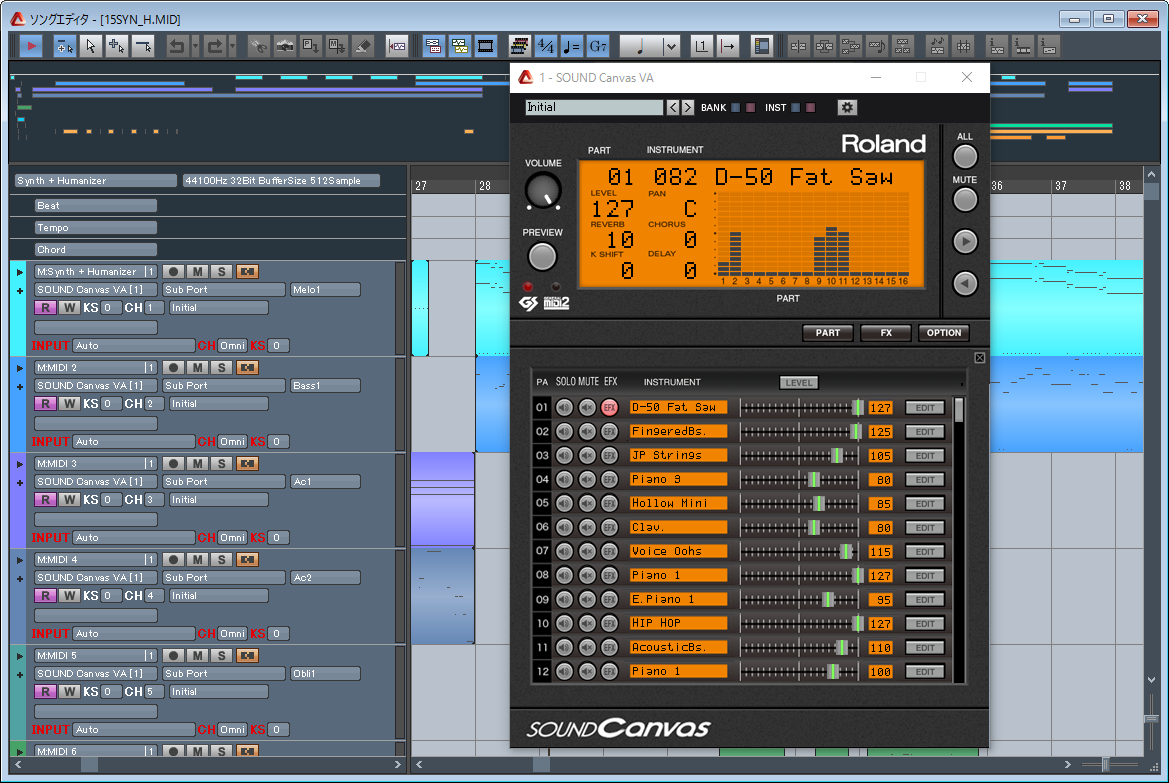Click instrument name Clav. on part 06
This screenshot has width=1169, height=783.
coord(678,527)
